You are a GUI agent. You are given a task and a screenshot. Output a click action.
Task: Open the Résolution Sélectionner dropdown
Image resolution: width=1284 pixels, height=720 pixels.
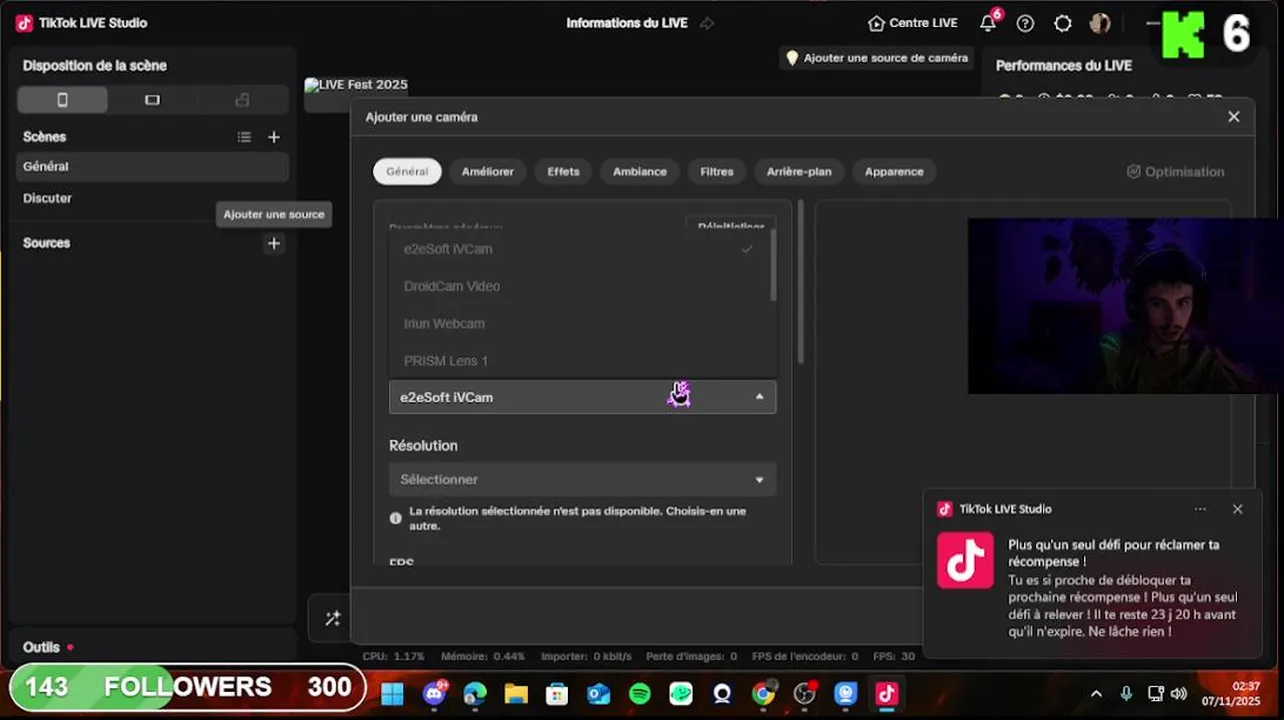(x=582, y=480)
